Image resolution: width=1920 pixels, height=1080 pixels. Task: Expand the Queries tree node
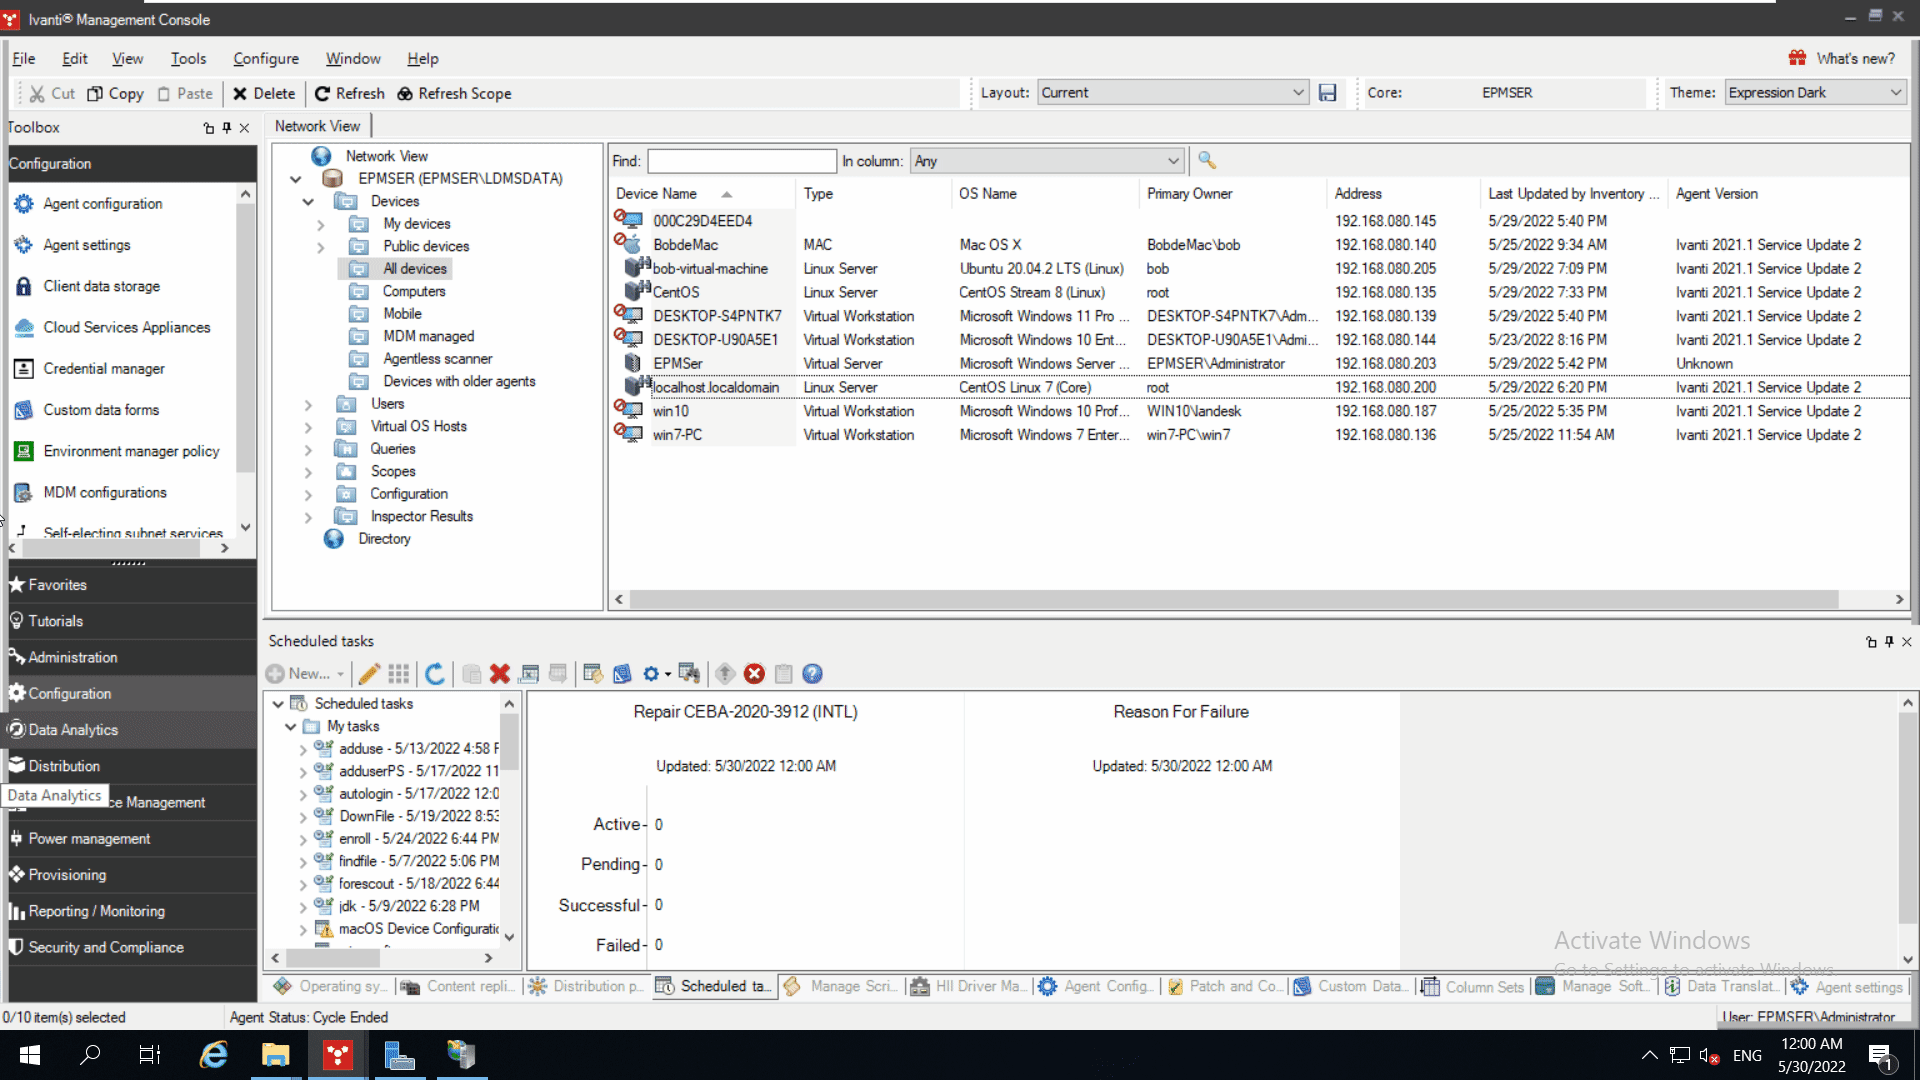pos(308,450)
